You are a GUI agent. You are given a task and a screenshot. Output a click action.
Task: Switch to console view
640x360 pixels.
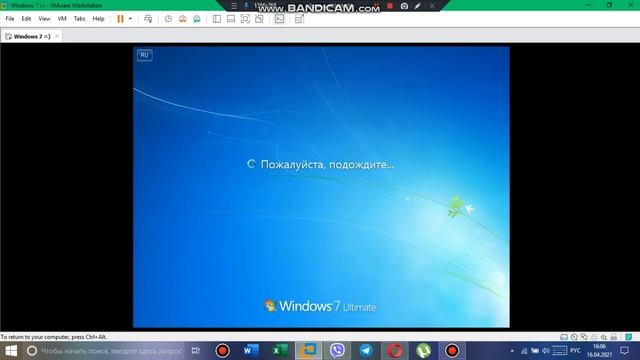tap(279, 19)
